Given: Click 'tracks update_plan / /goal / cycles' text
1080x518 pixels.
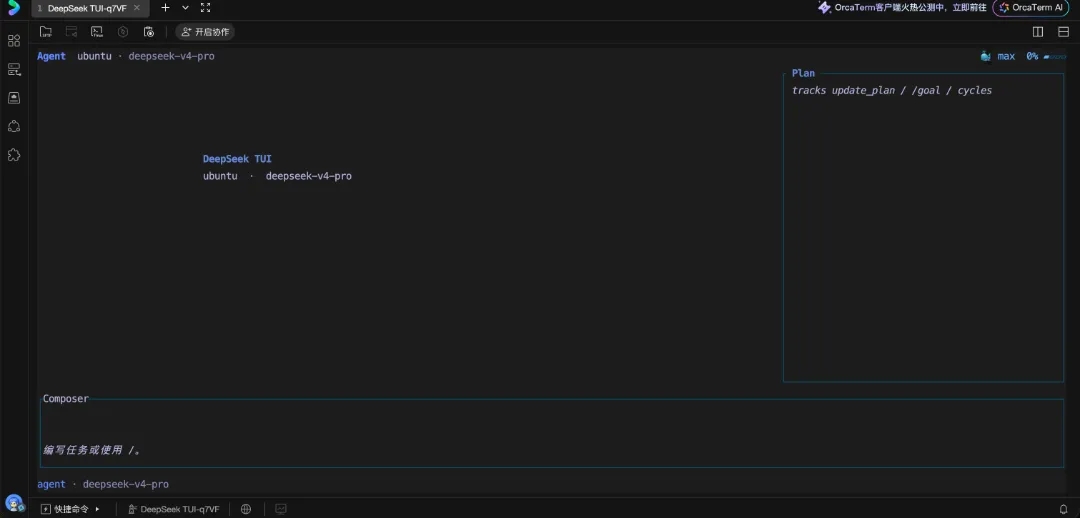Looking at the screenshot, I should point(892,90).
